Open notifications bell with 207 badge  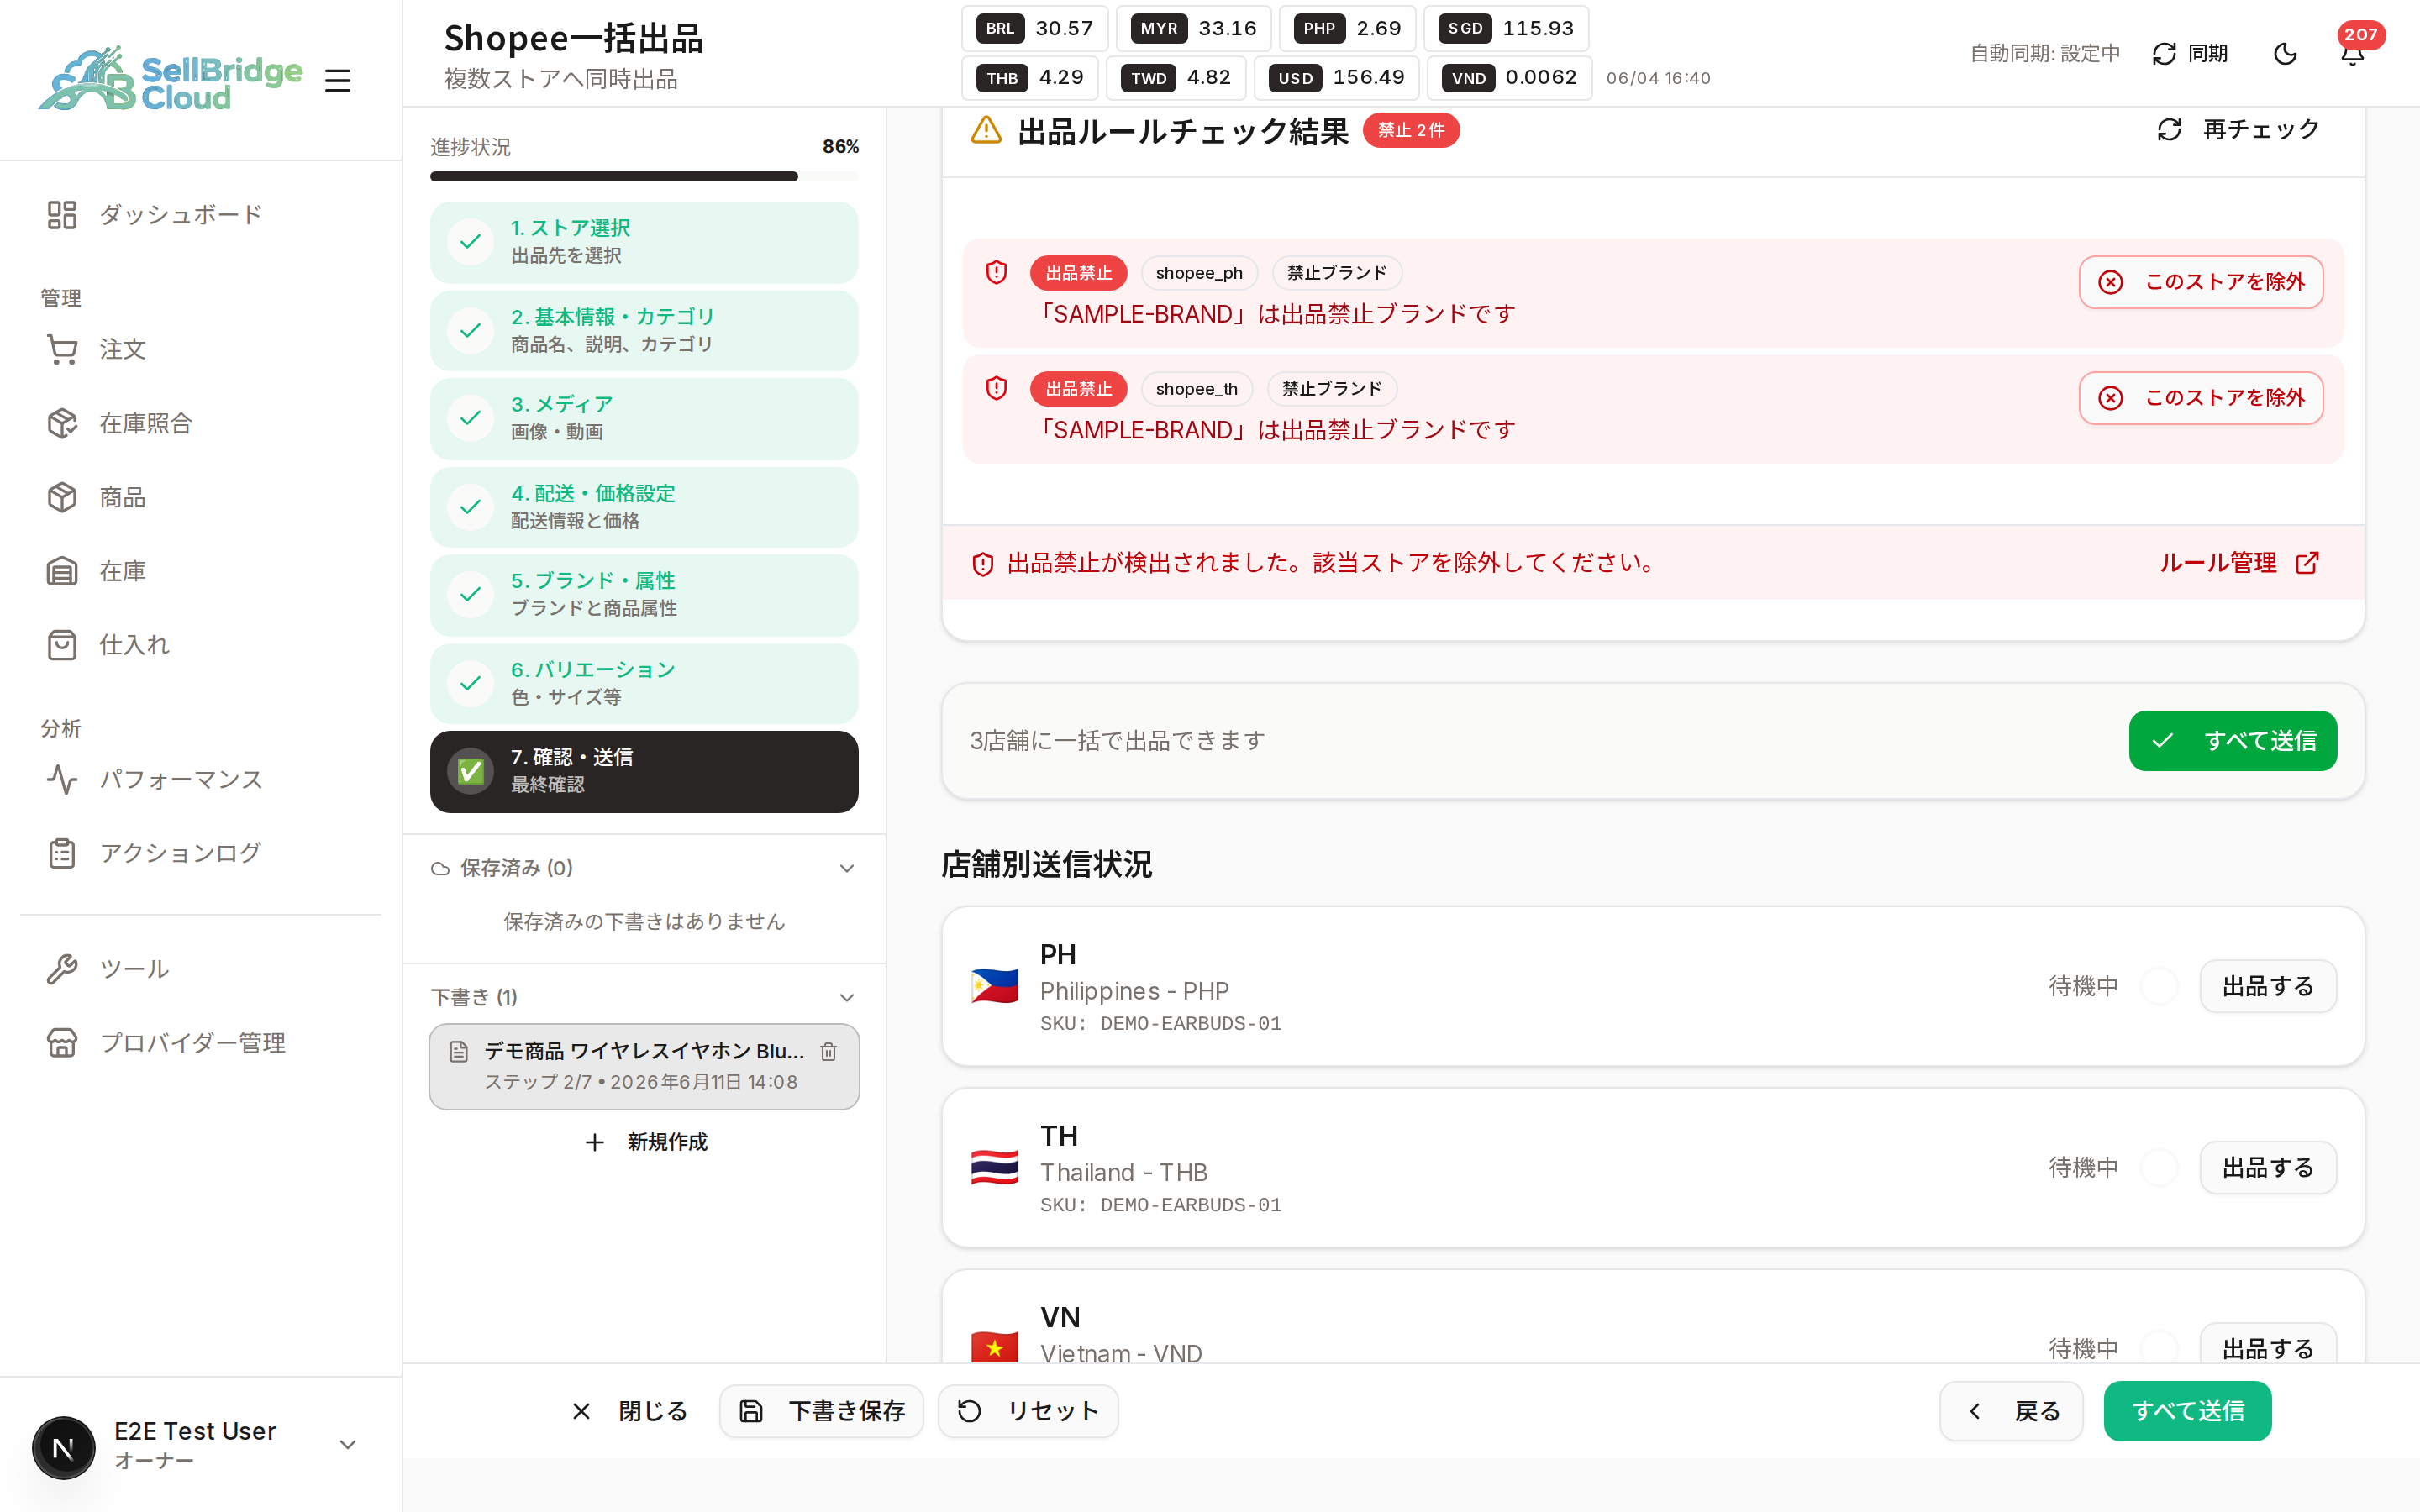(x=2352, y=54)
